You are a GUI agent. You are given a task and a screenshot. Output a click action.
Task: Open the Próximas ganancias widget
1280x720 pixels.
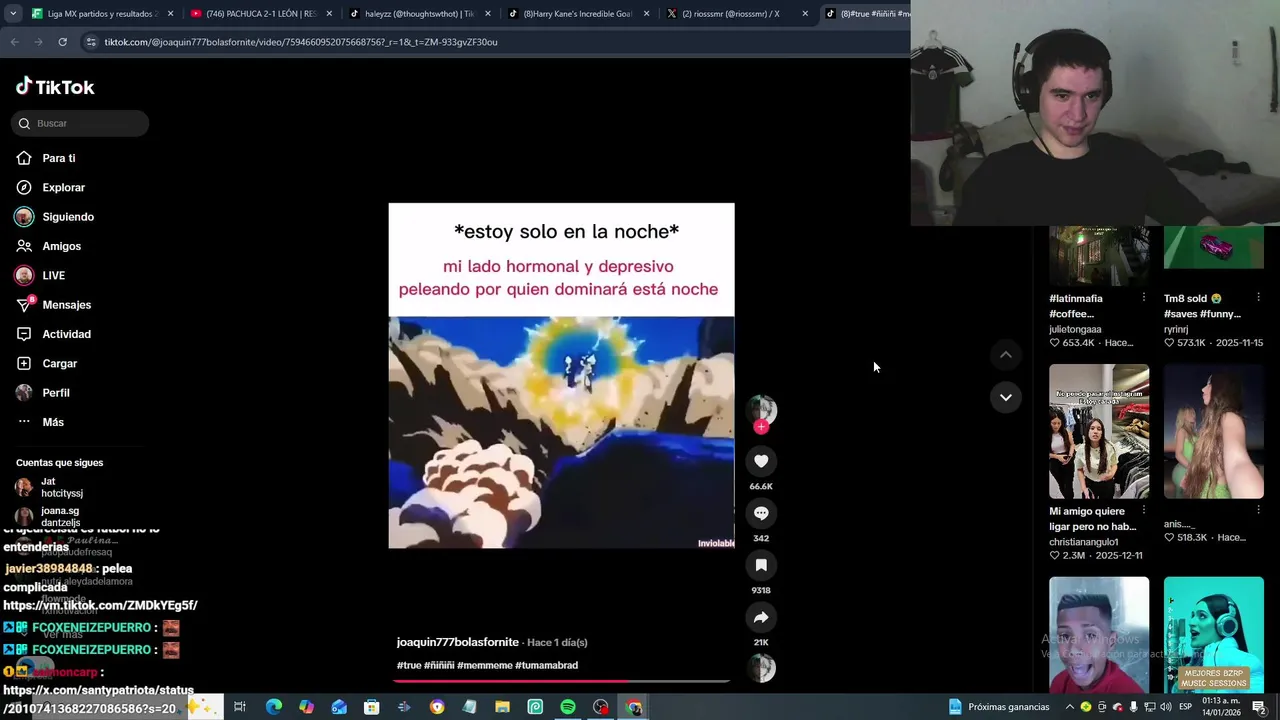click(999, 707)
